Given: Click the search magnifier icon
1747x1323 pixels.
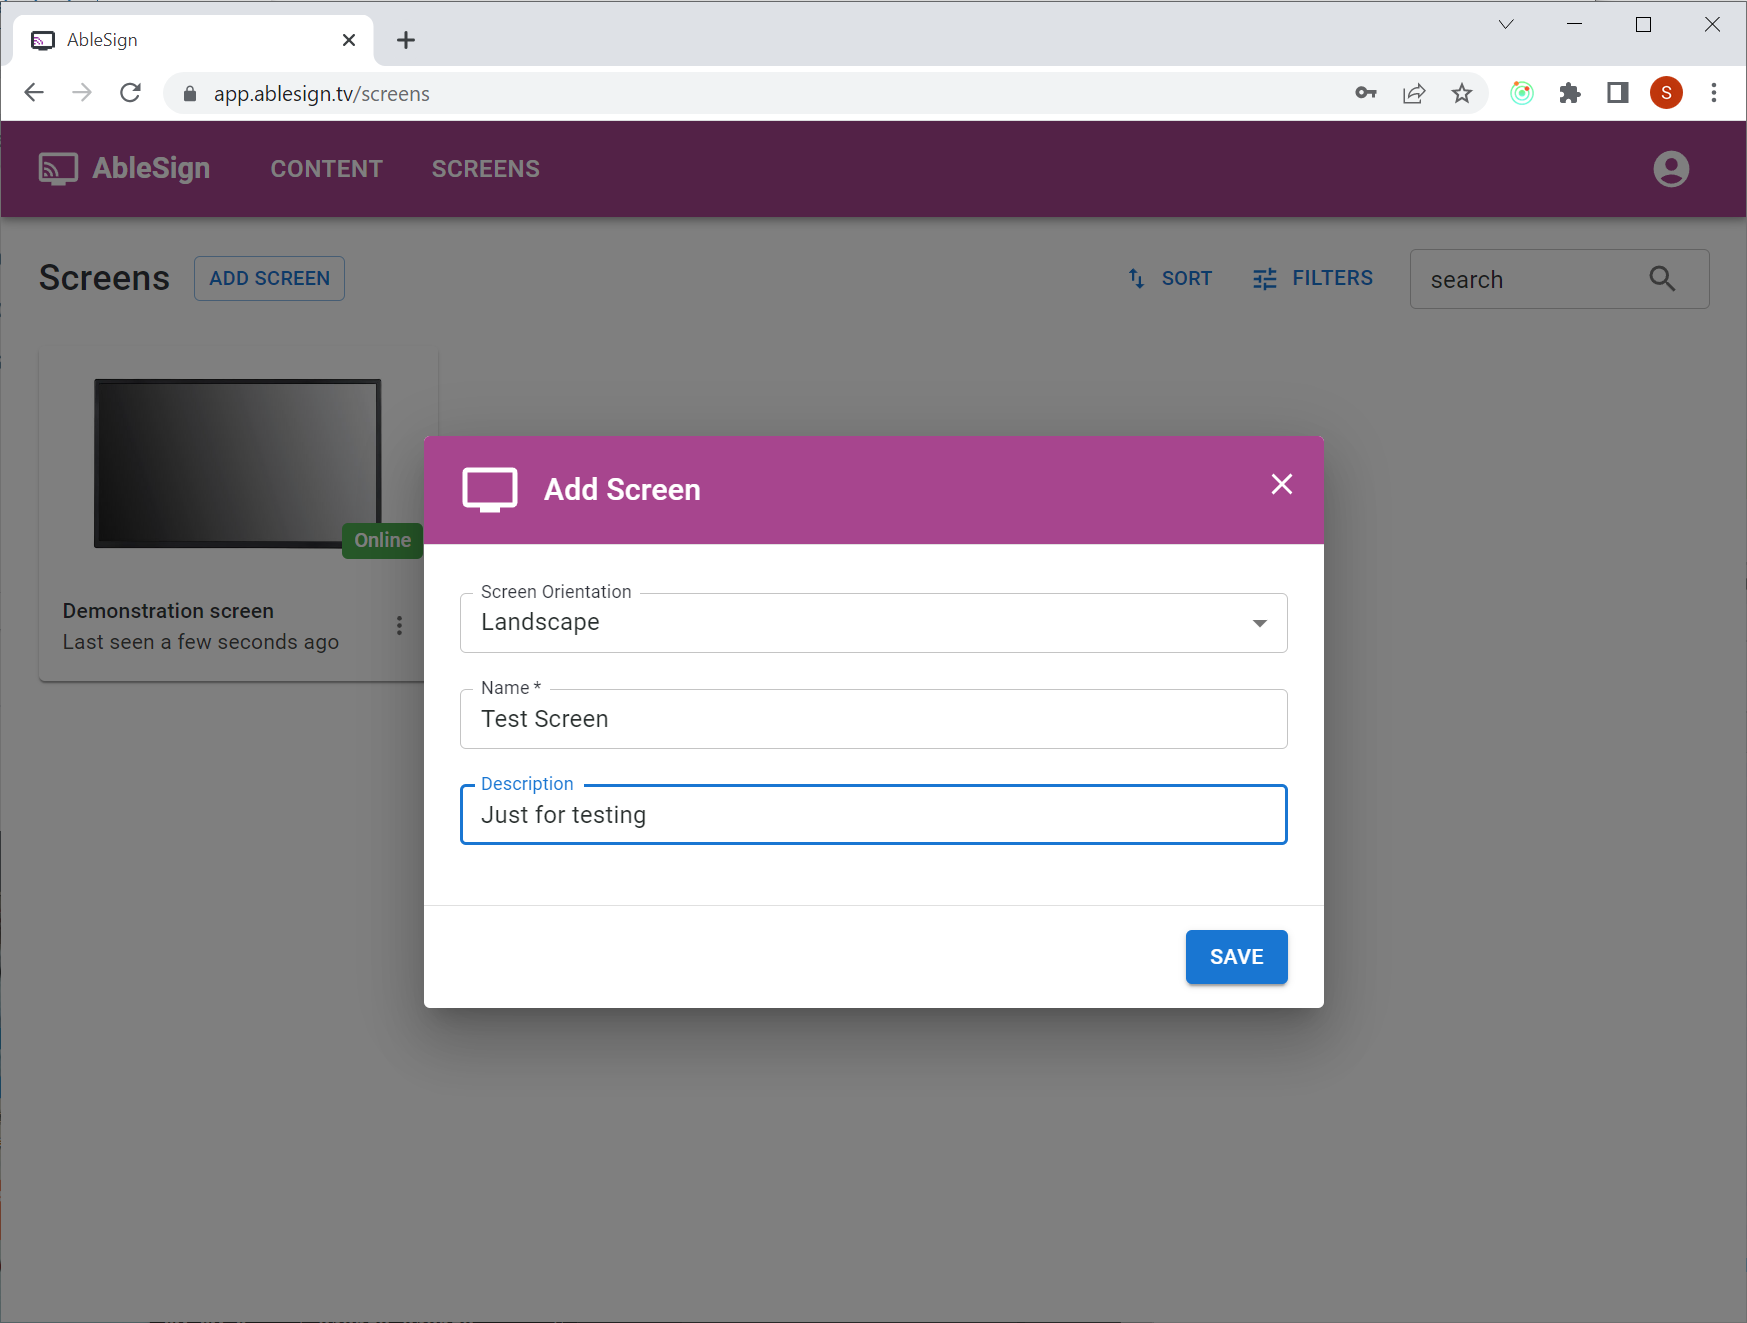Looking at the screenshot, I should coord(1662,279).
